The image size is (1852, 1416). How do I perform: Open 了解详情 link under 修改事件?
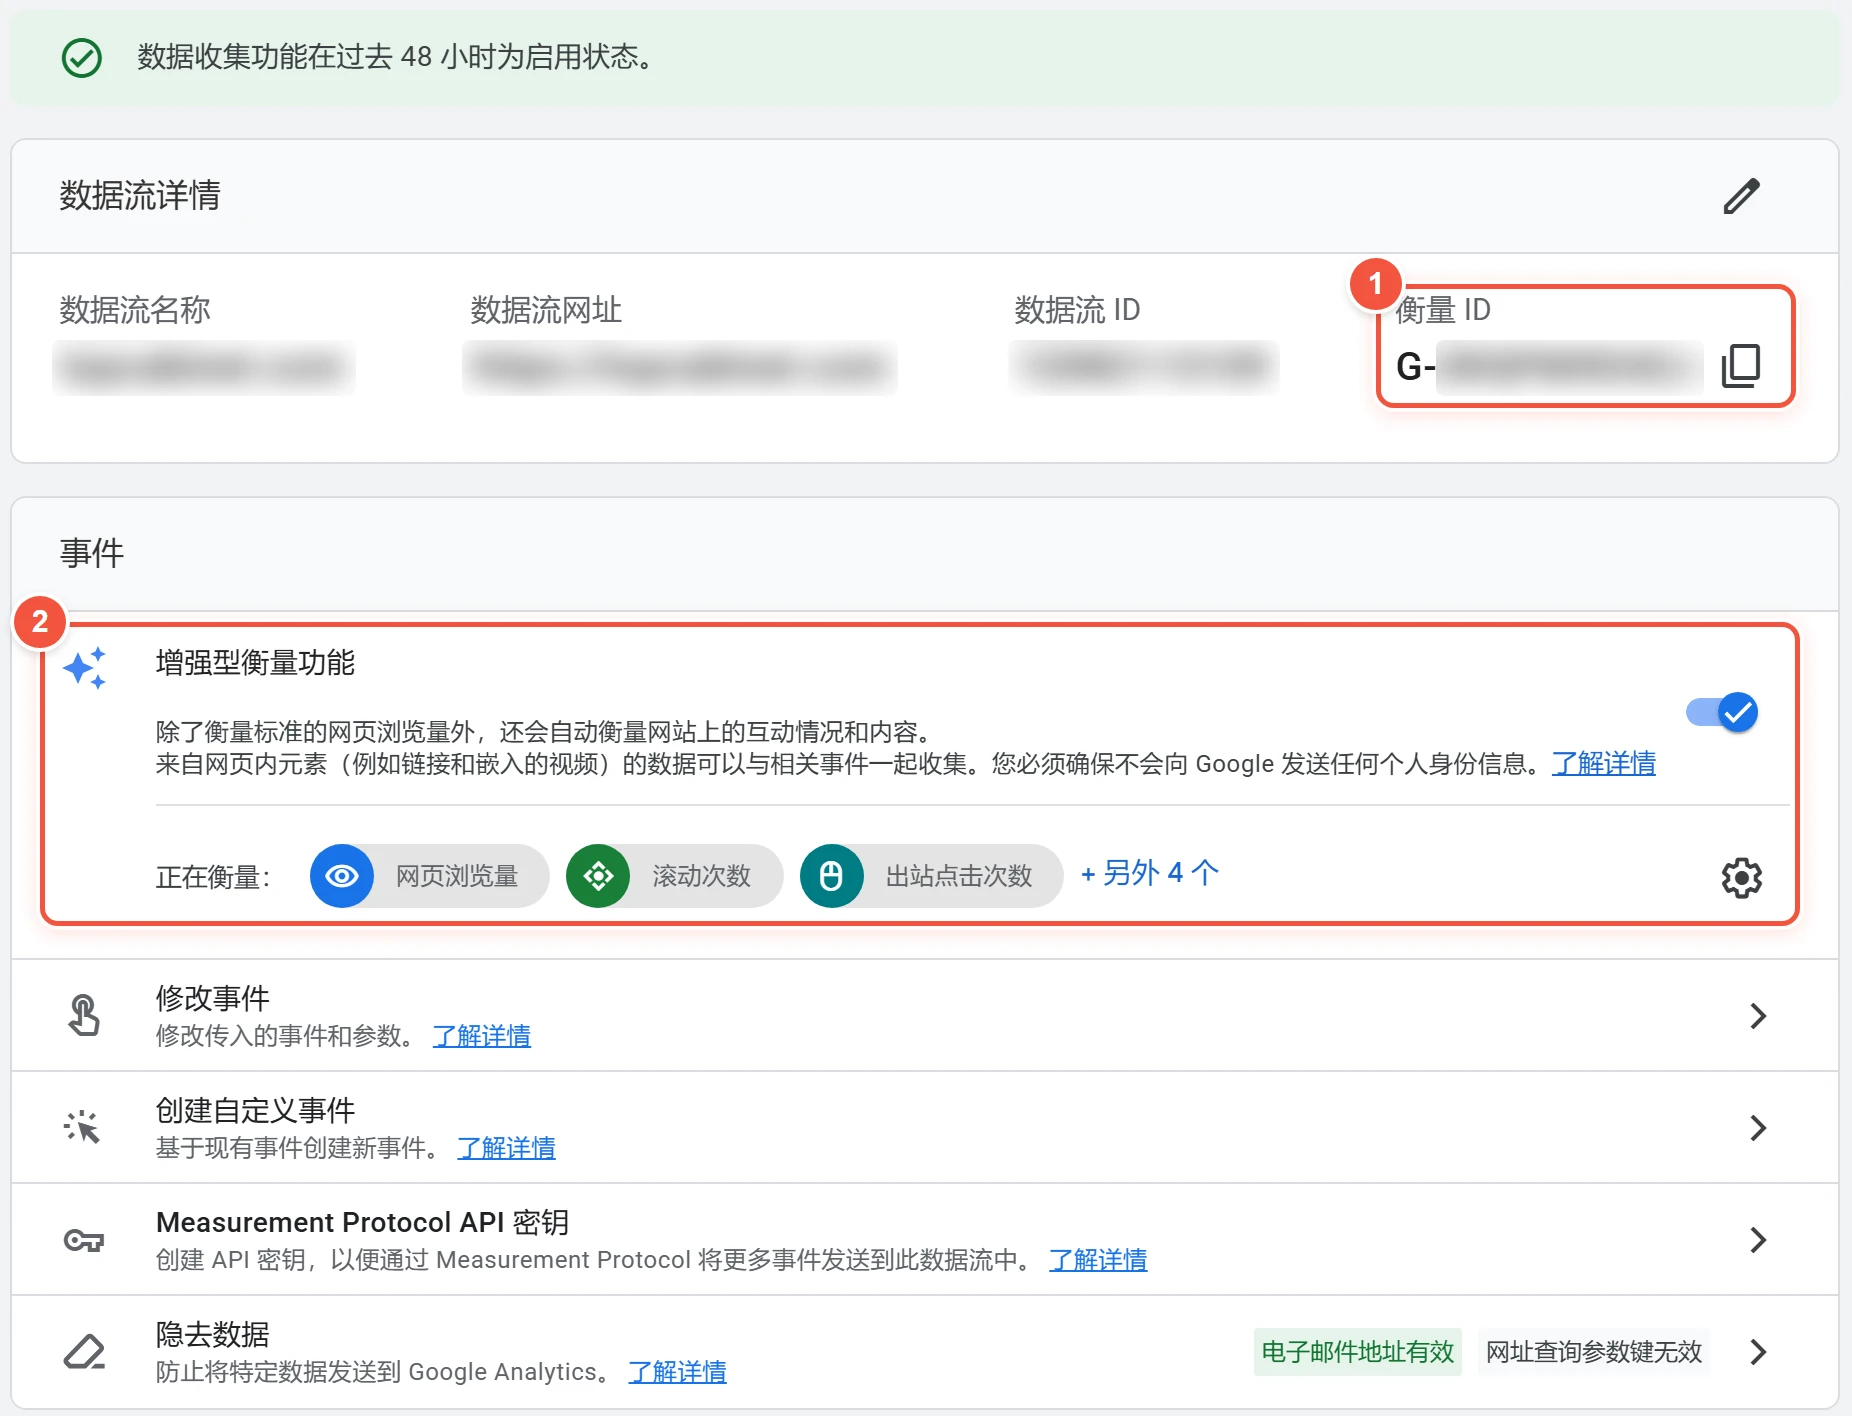point(481,1036)
